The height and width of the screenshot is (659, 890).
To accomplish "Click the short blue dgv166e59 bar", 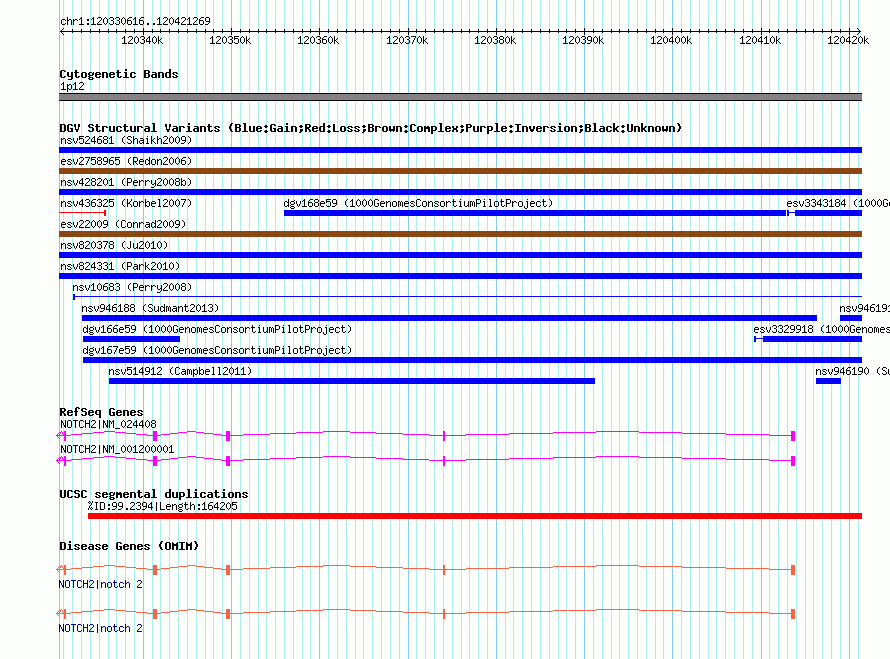I will [x=132, y=339].
